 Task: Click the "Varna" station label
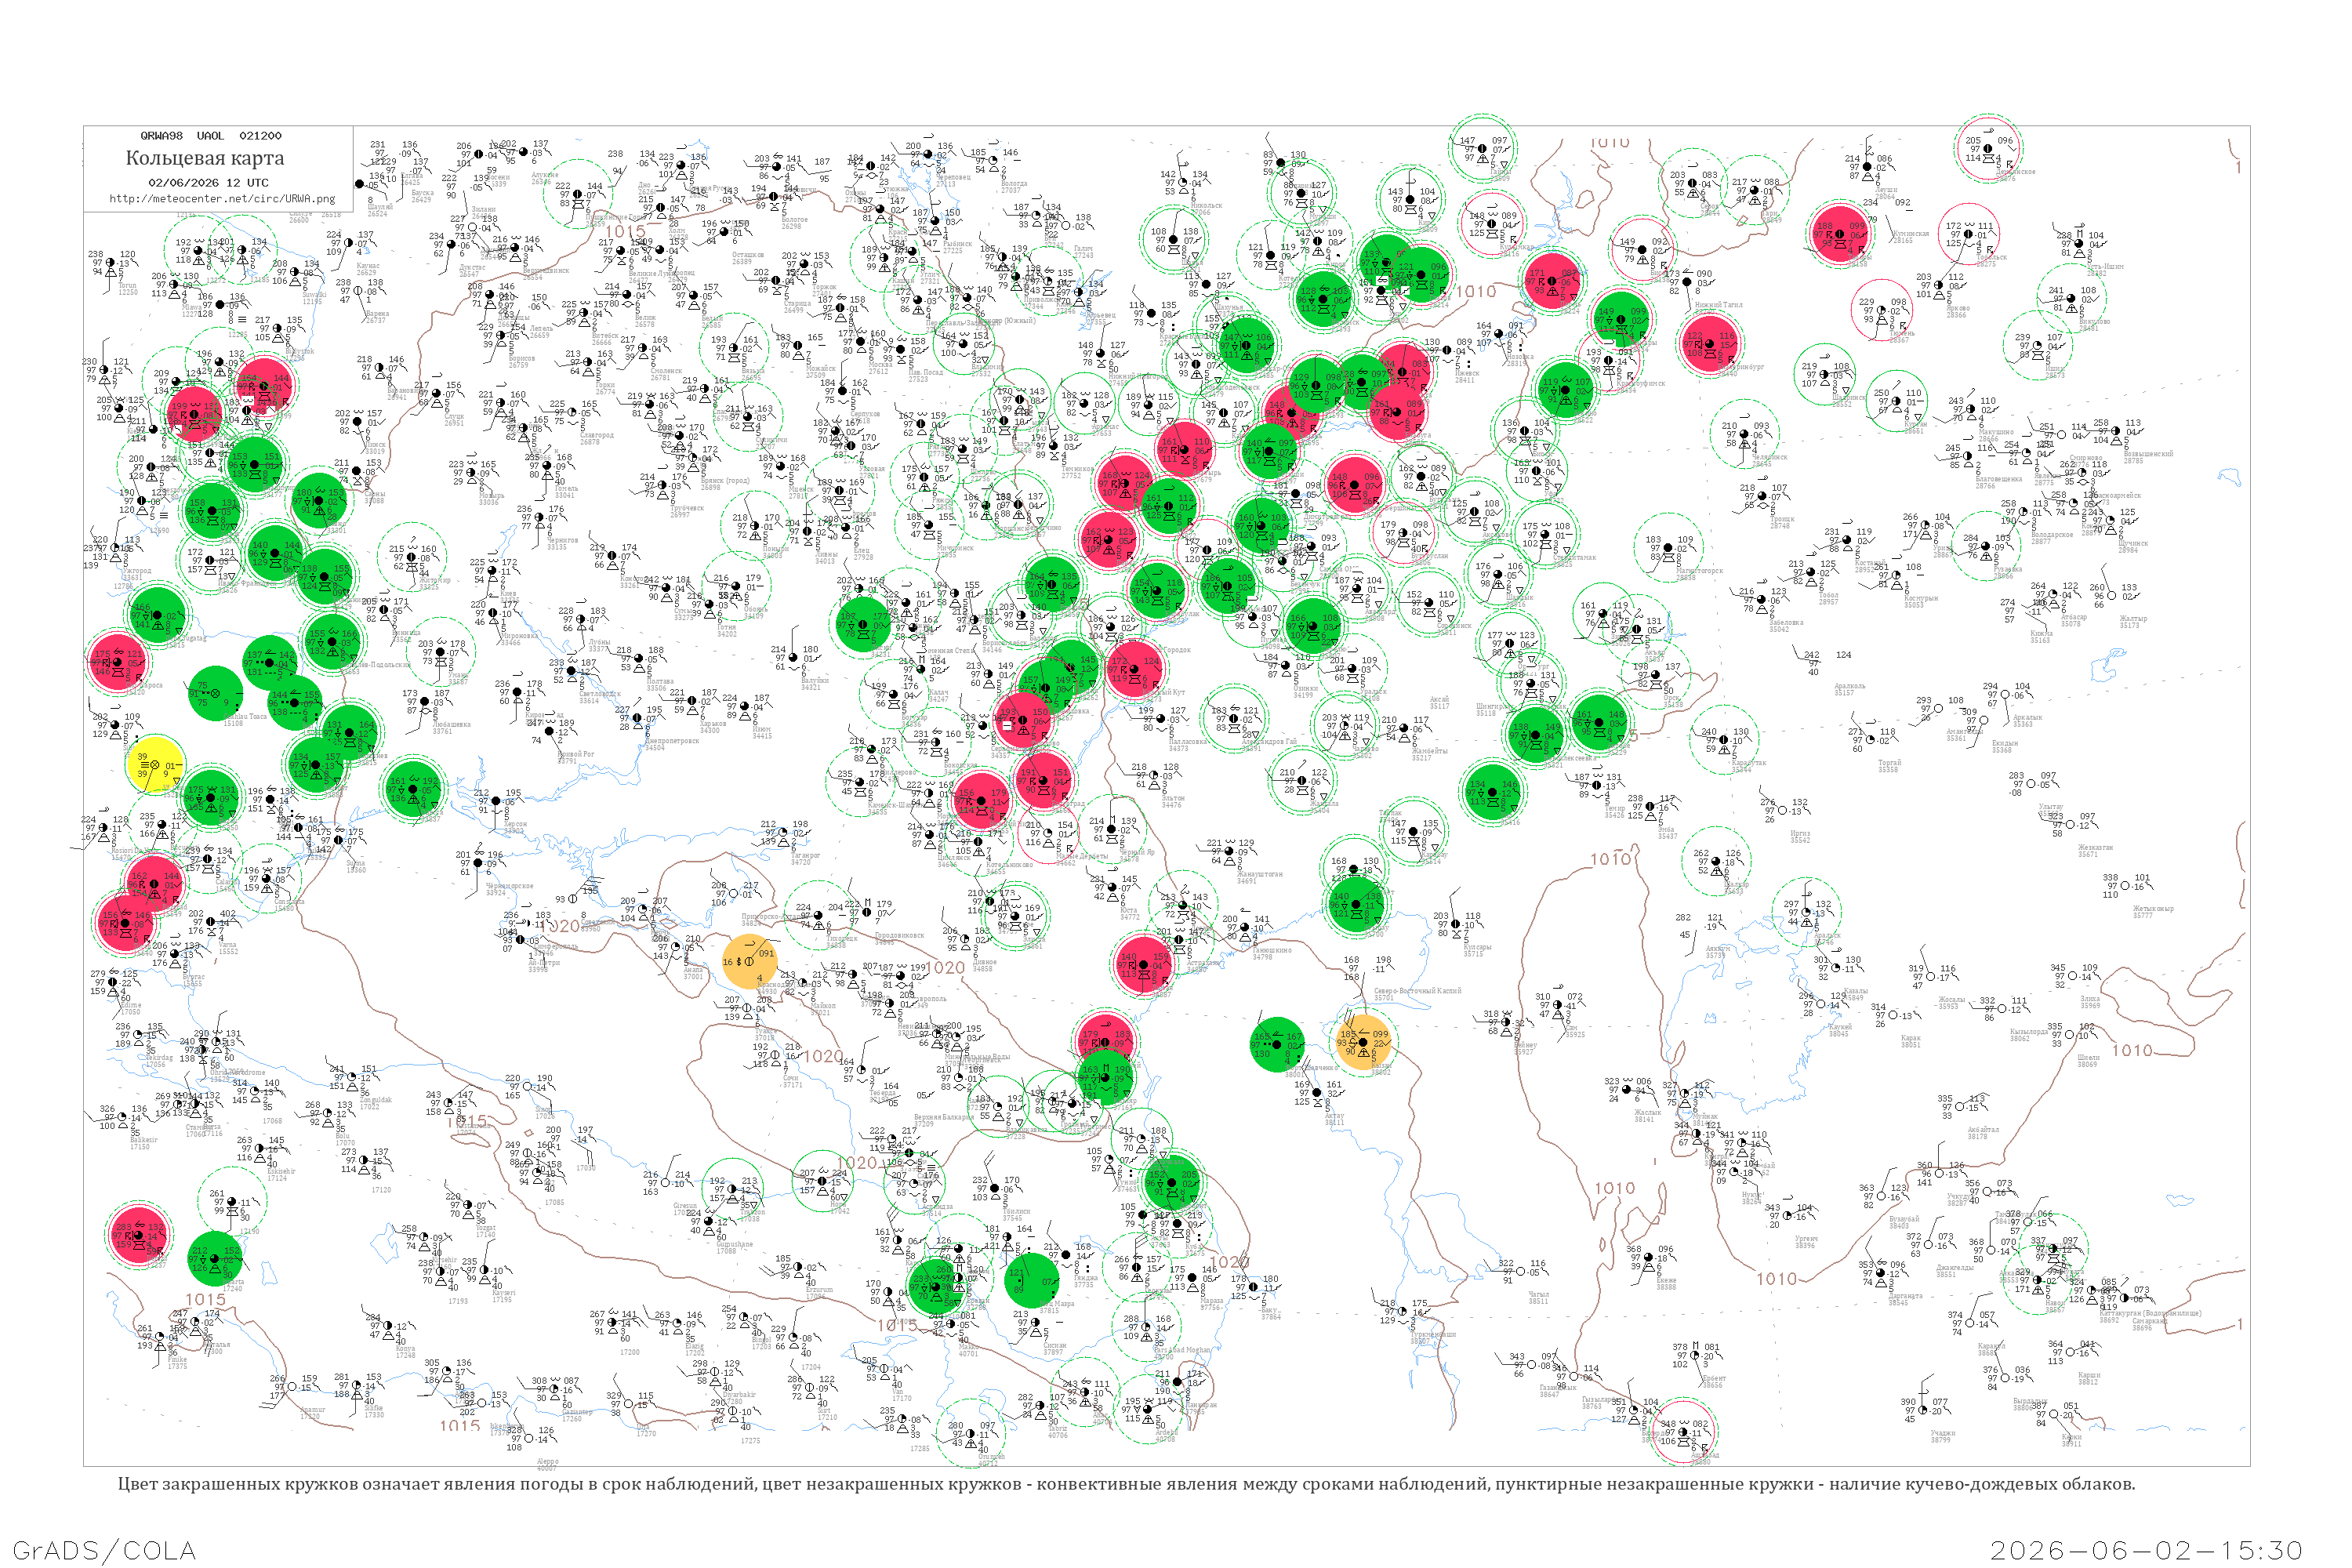coord(228,945)
